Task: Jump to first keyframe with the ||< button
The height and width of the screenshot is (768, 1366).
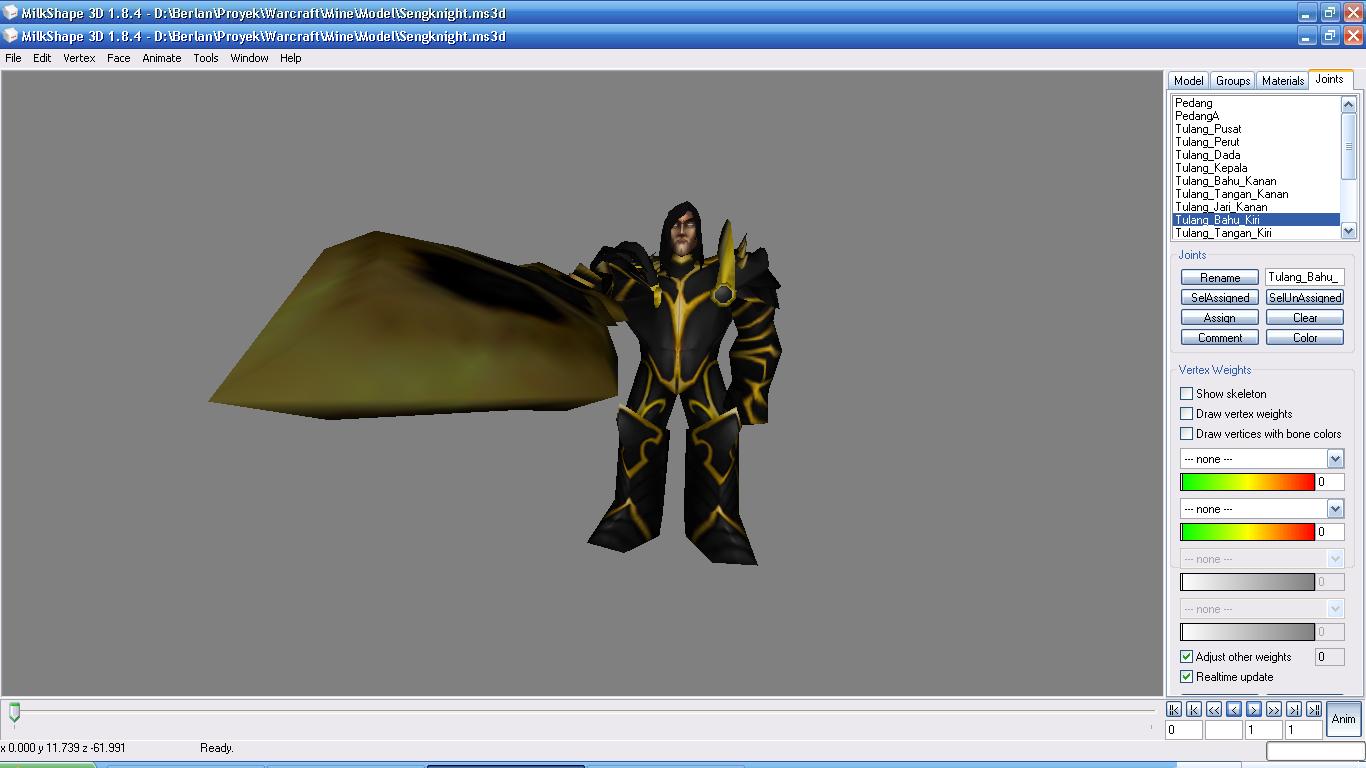Action: (x=1174, y=709)
